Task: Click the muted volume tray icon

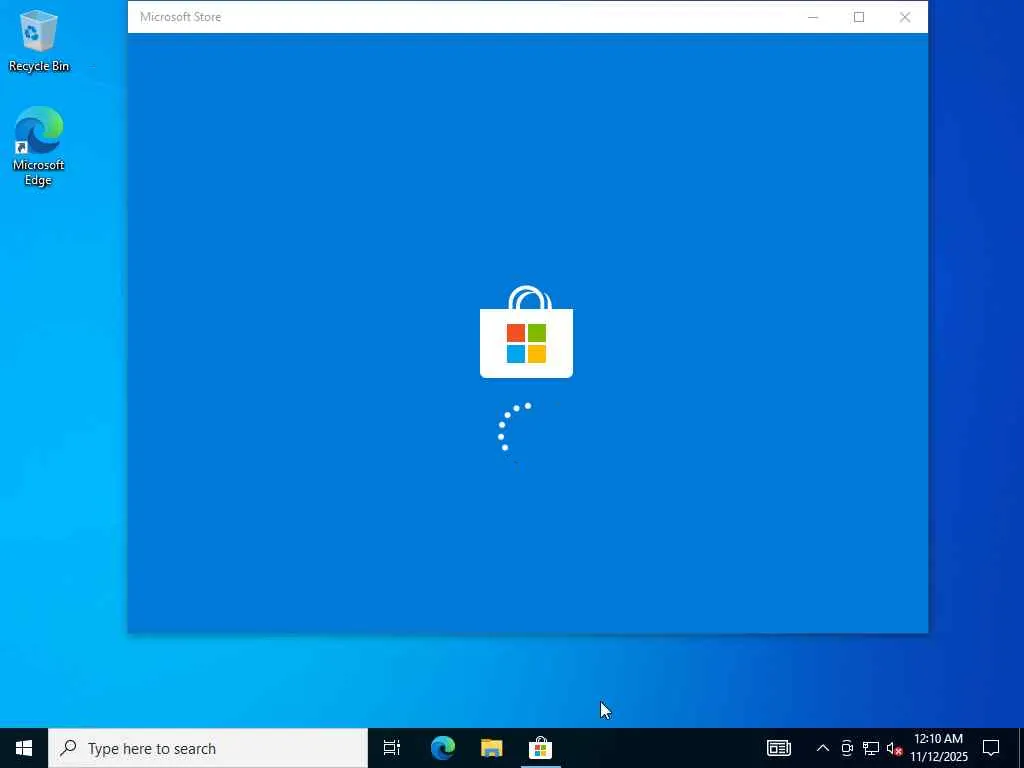Action: point(895,748)
